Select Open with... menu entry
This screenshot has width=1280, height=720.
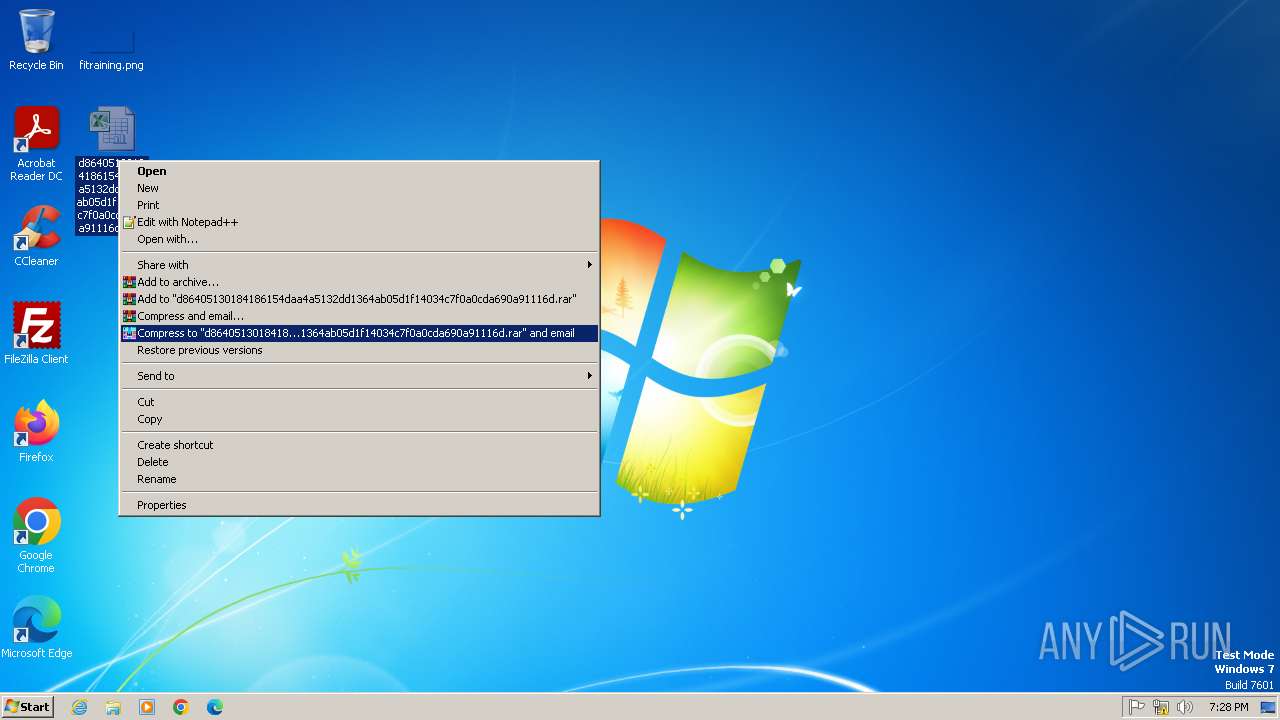click(x=359, y=239)
